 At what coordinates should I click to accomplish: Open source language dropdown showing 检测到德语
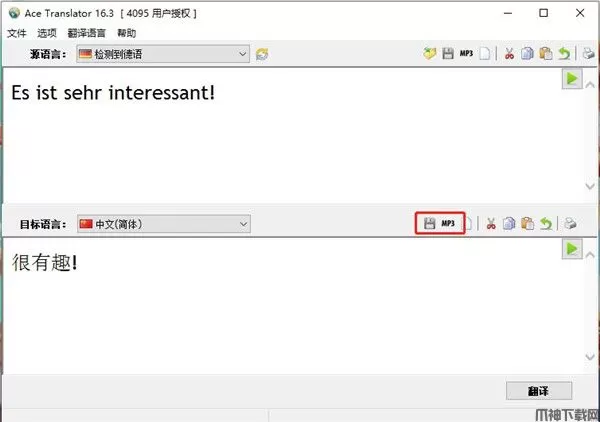[x=163, y=54]
